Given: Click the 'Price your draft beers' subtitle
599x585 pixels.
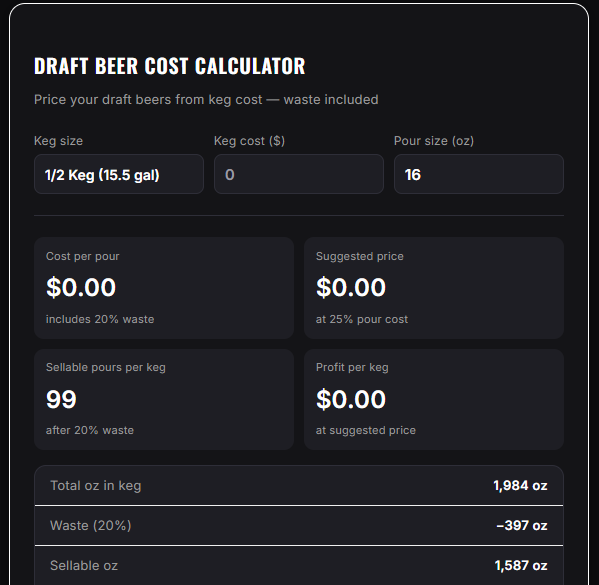Looking at the screenshot, I should tap(206, 100).
